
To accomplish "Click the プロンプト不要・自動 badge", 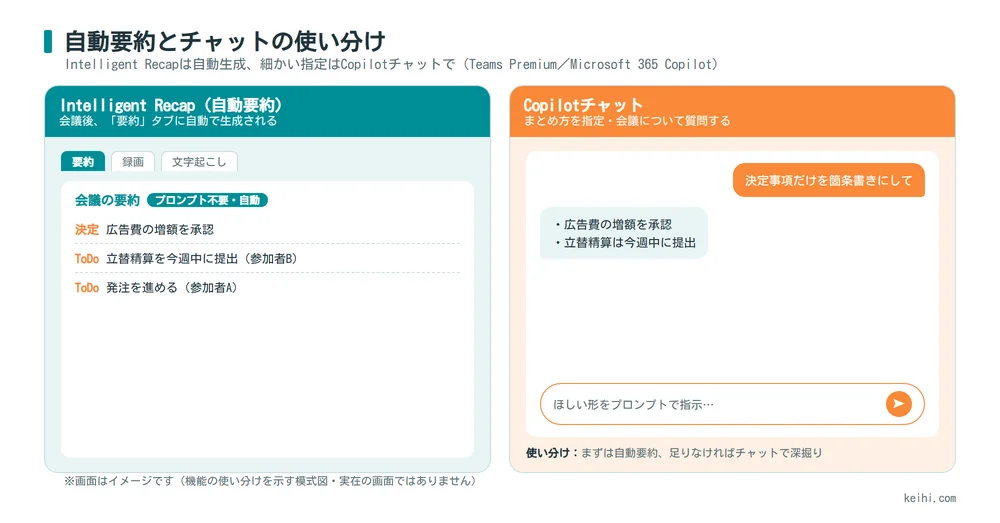I will tap(207, 200).
